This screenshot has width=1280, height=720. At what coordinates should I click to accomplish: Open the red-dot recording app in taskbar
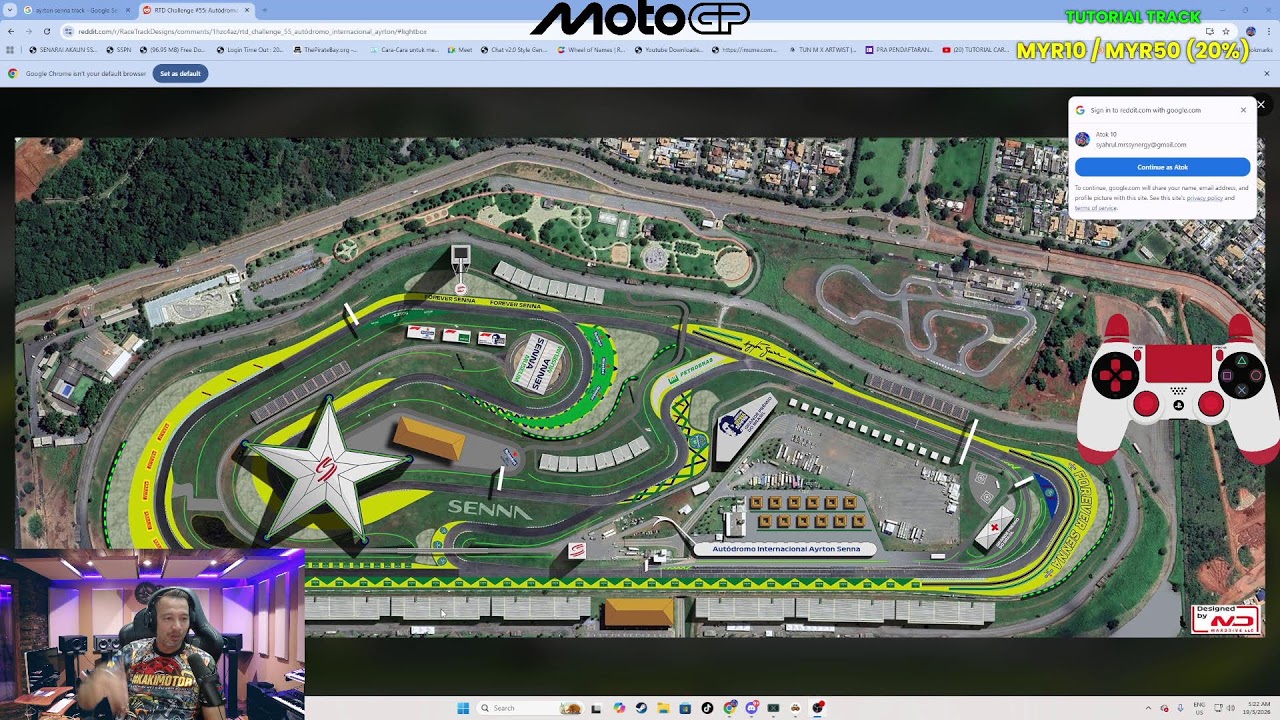click(818, 708)
